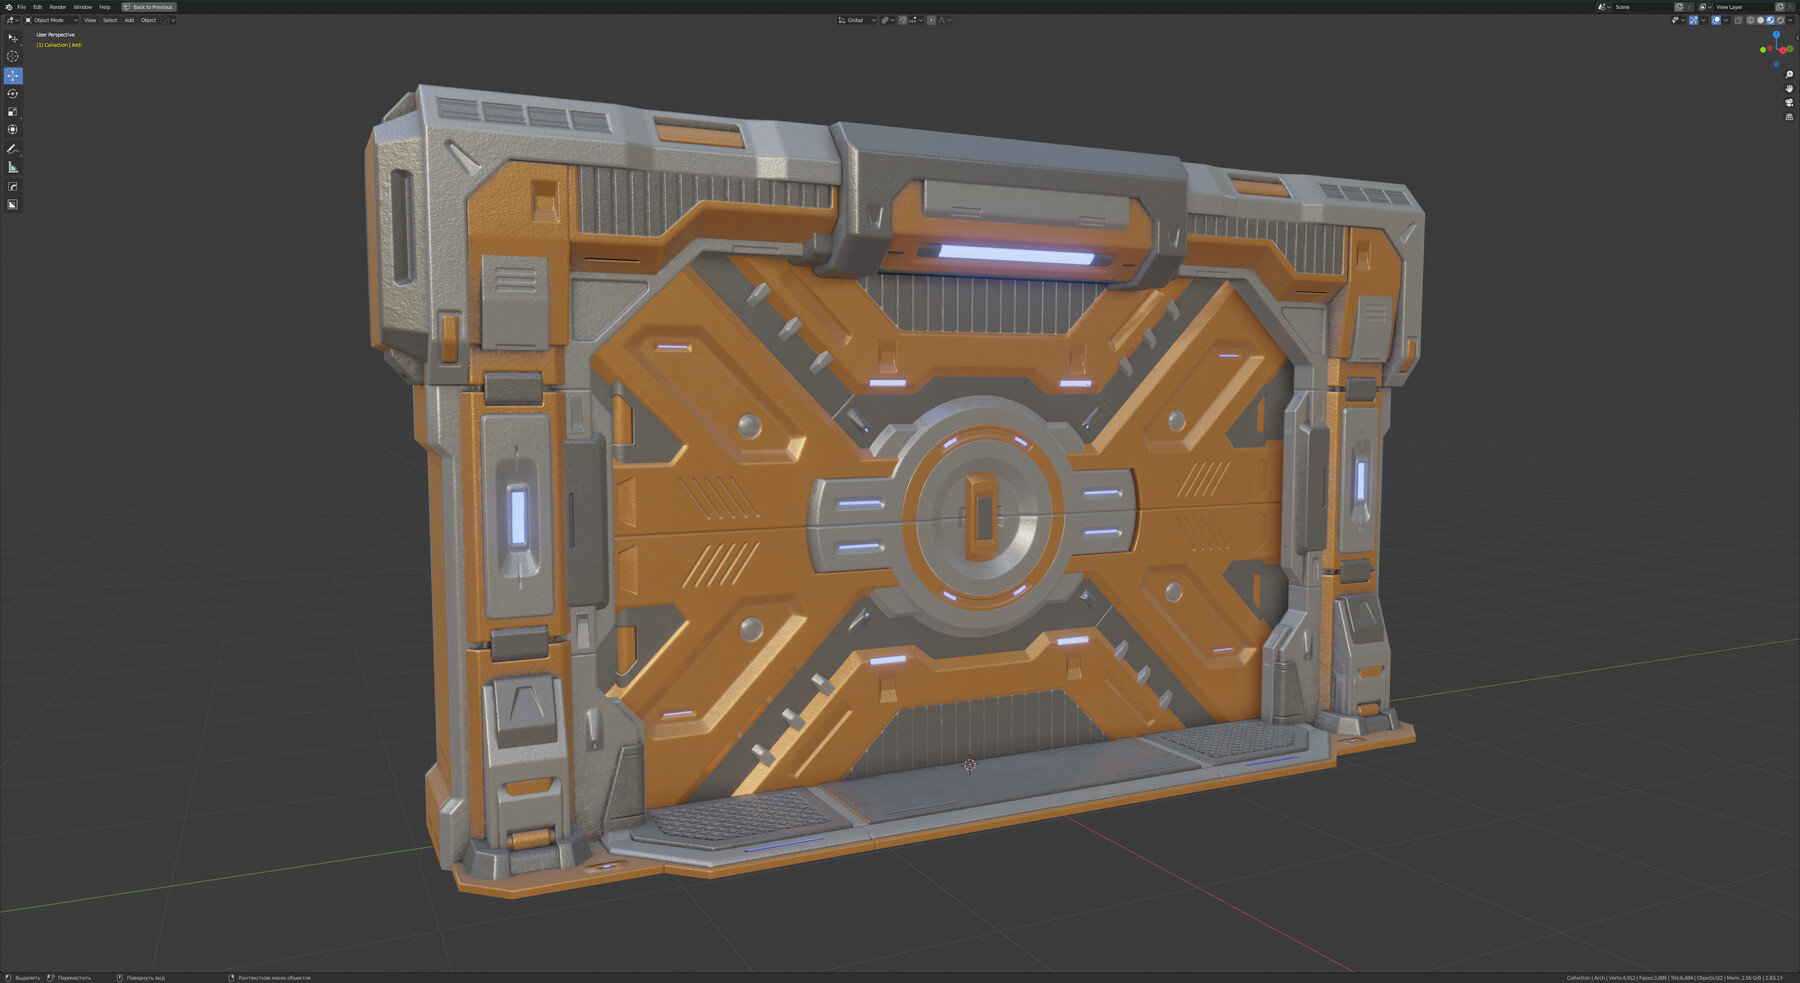Click the Scene name field
Viewport: 1800px width, 983px height.
1641,7
